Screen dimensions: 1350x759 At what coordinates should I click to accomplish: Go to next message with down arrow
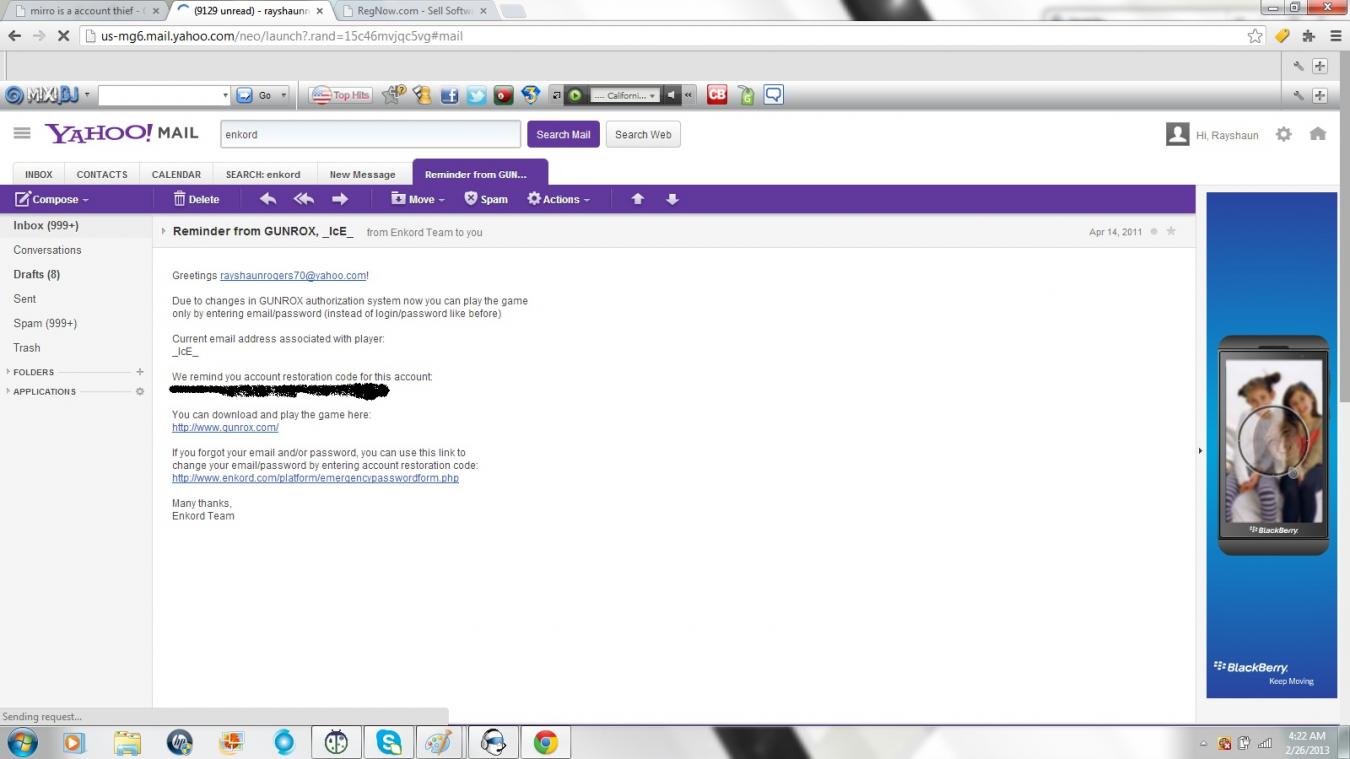pyautogui.click(x=672, y=199)
